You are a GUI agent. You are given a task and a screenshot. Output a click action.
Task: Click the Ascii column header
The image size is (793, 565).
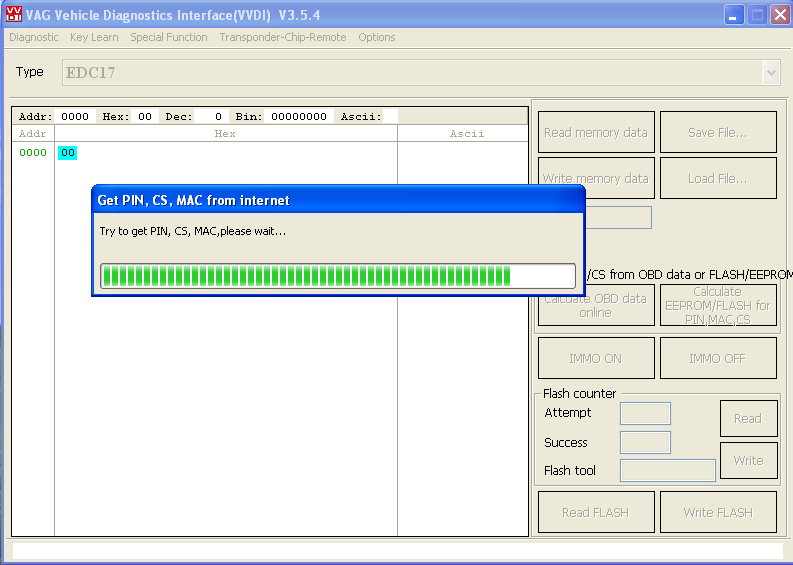click(463, 134)
